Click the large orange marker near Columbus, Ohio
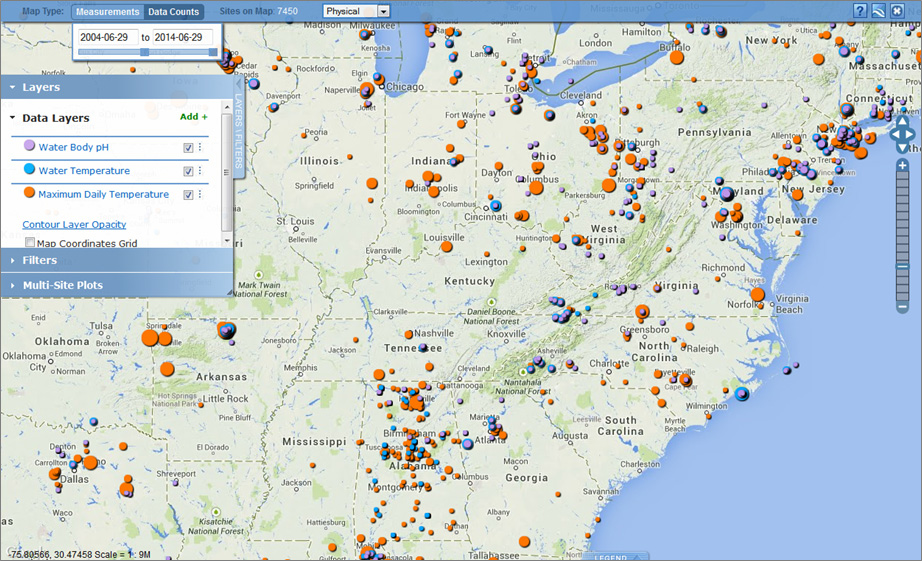This screenshot has width=922, height=561. (x=536, y=188)
